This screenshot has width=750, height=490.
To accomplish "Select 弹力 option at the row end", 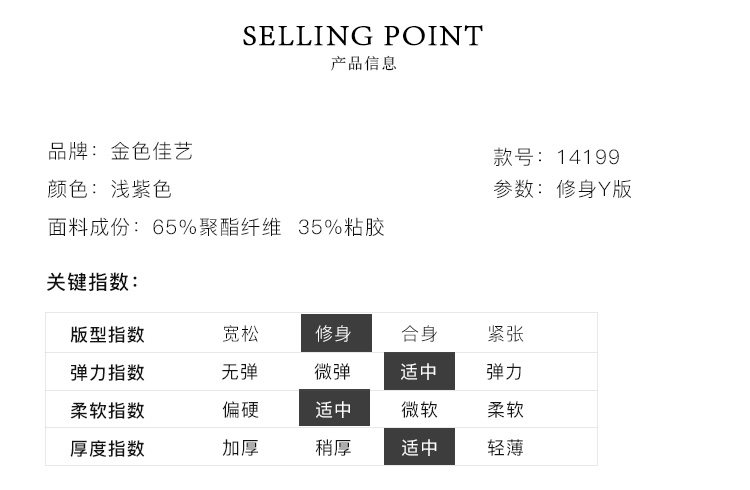I will tap(505, 372).
